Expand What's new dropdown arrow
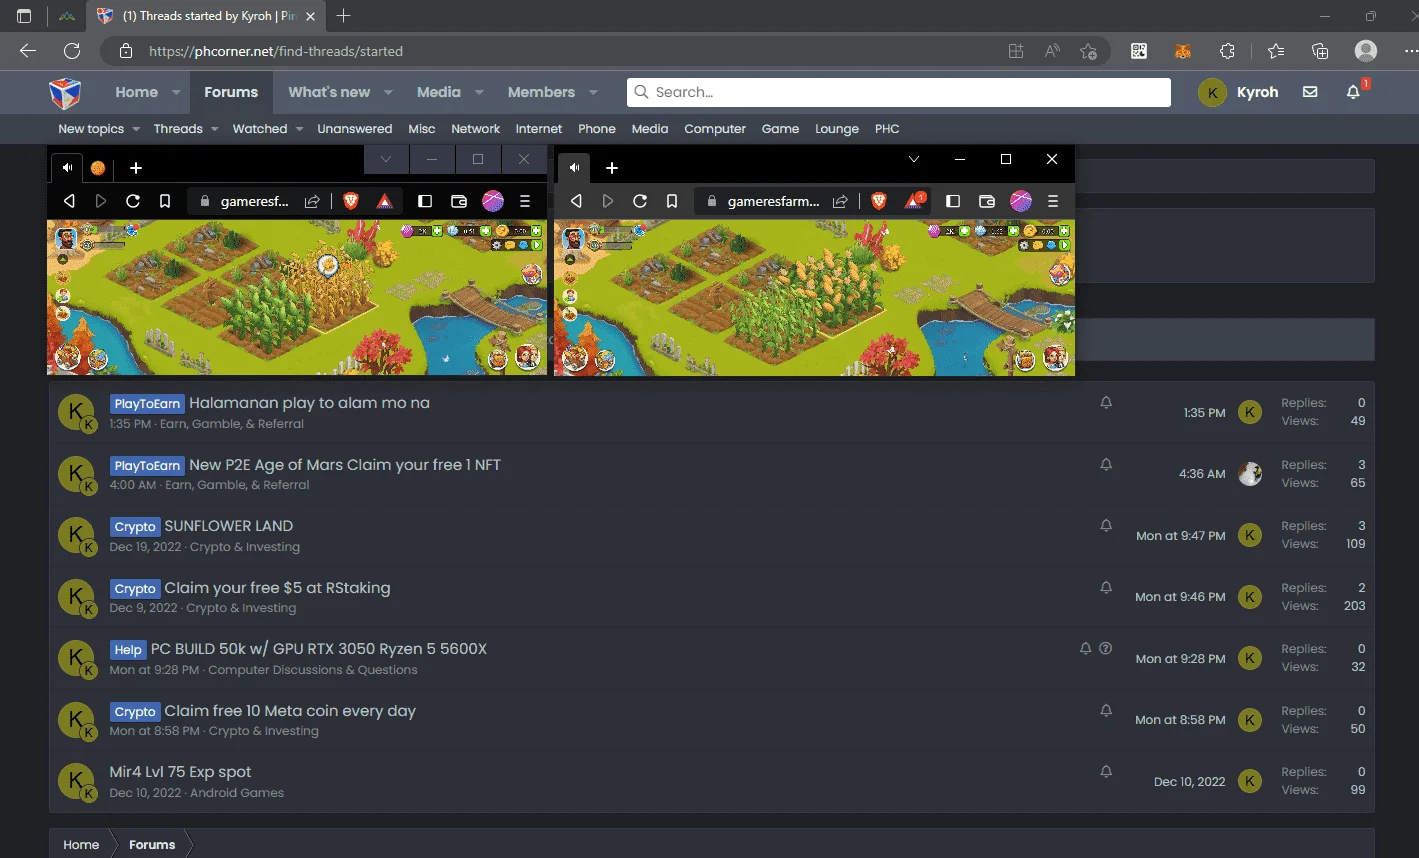 (388, 92)
